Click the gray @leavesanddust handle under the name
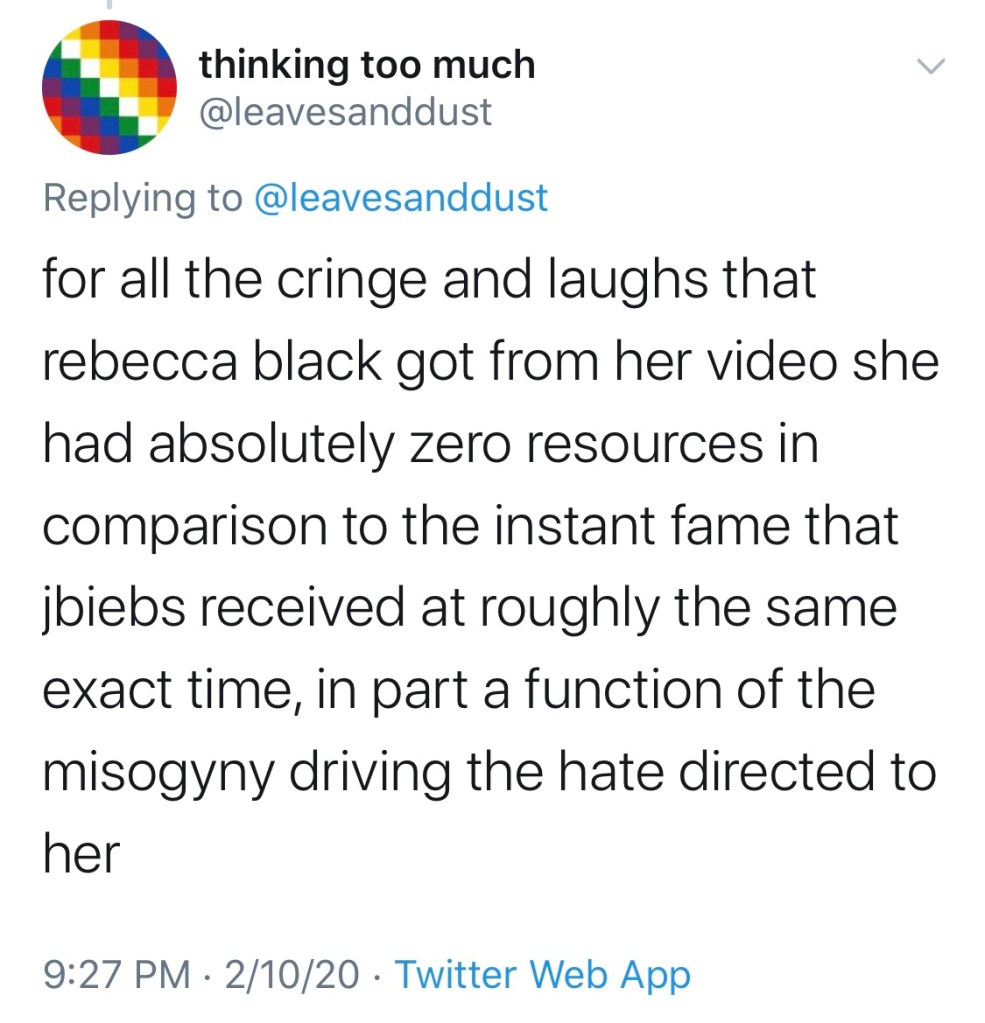Viewport: 985px width, 1023px height. pos(346,111)
